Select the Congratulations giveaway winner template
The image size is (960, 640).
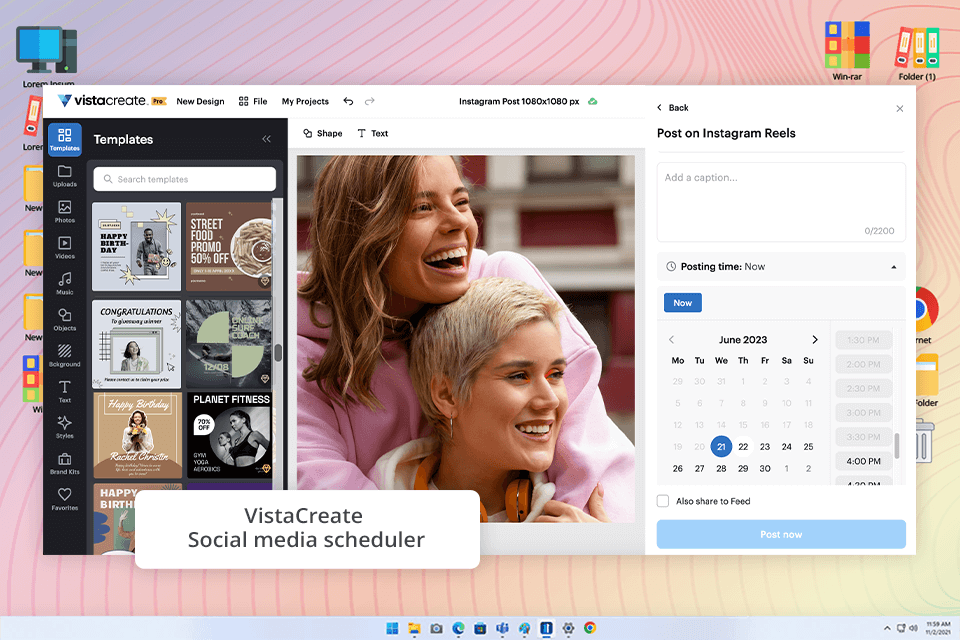tap(137, 344)
